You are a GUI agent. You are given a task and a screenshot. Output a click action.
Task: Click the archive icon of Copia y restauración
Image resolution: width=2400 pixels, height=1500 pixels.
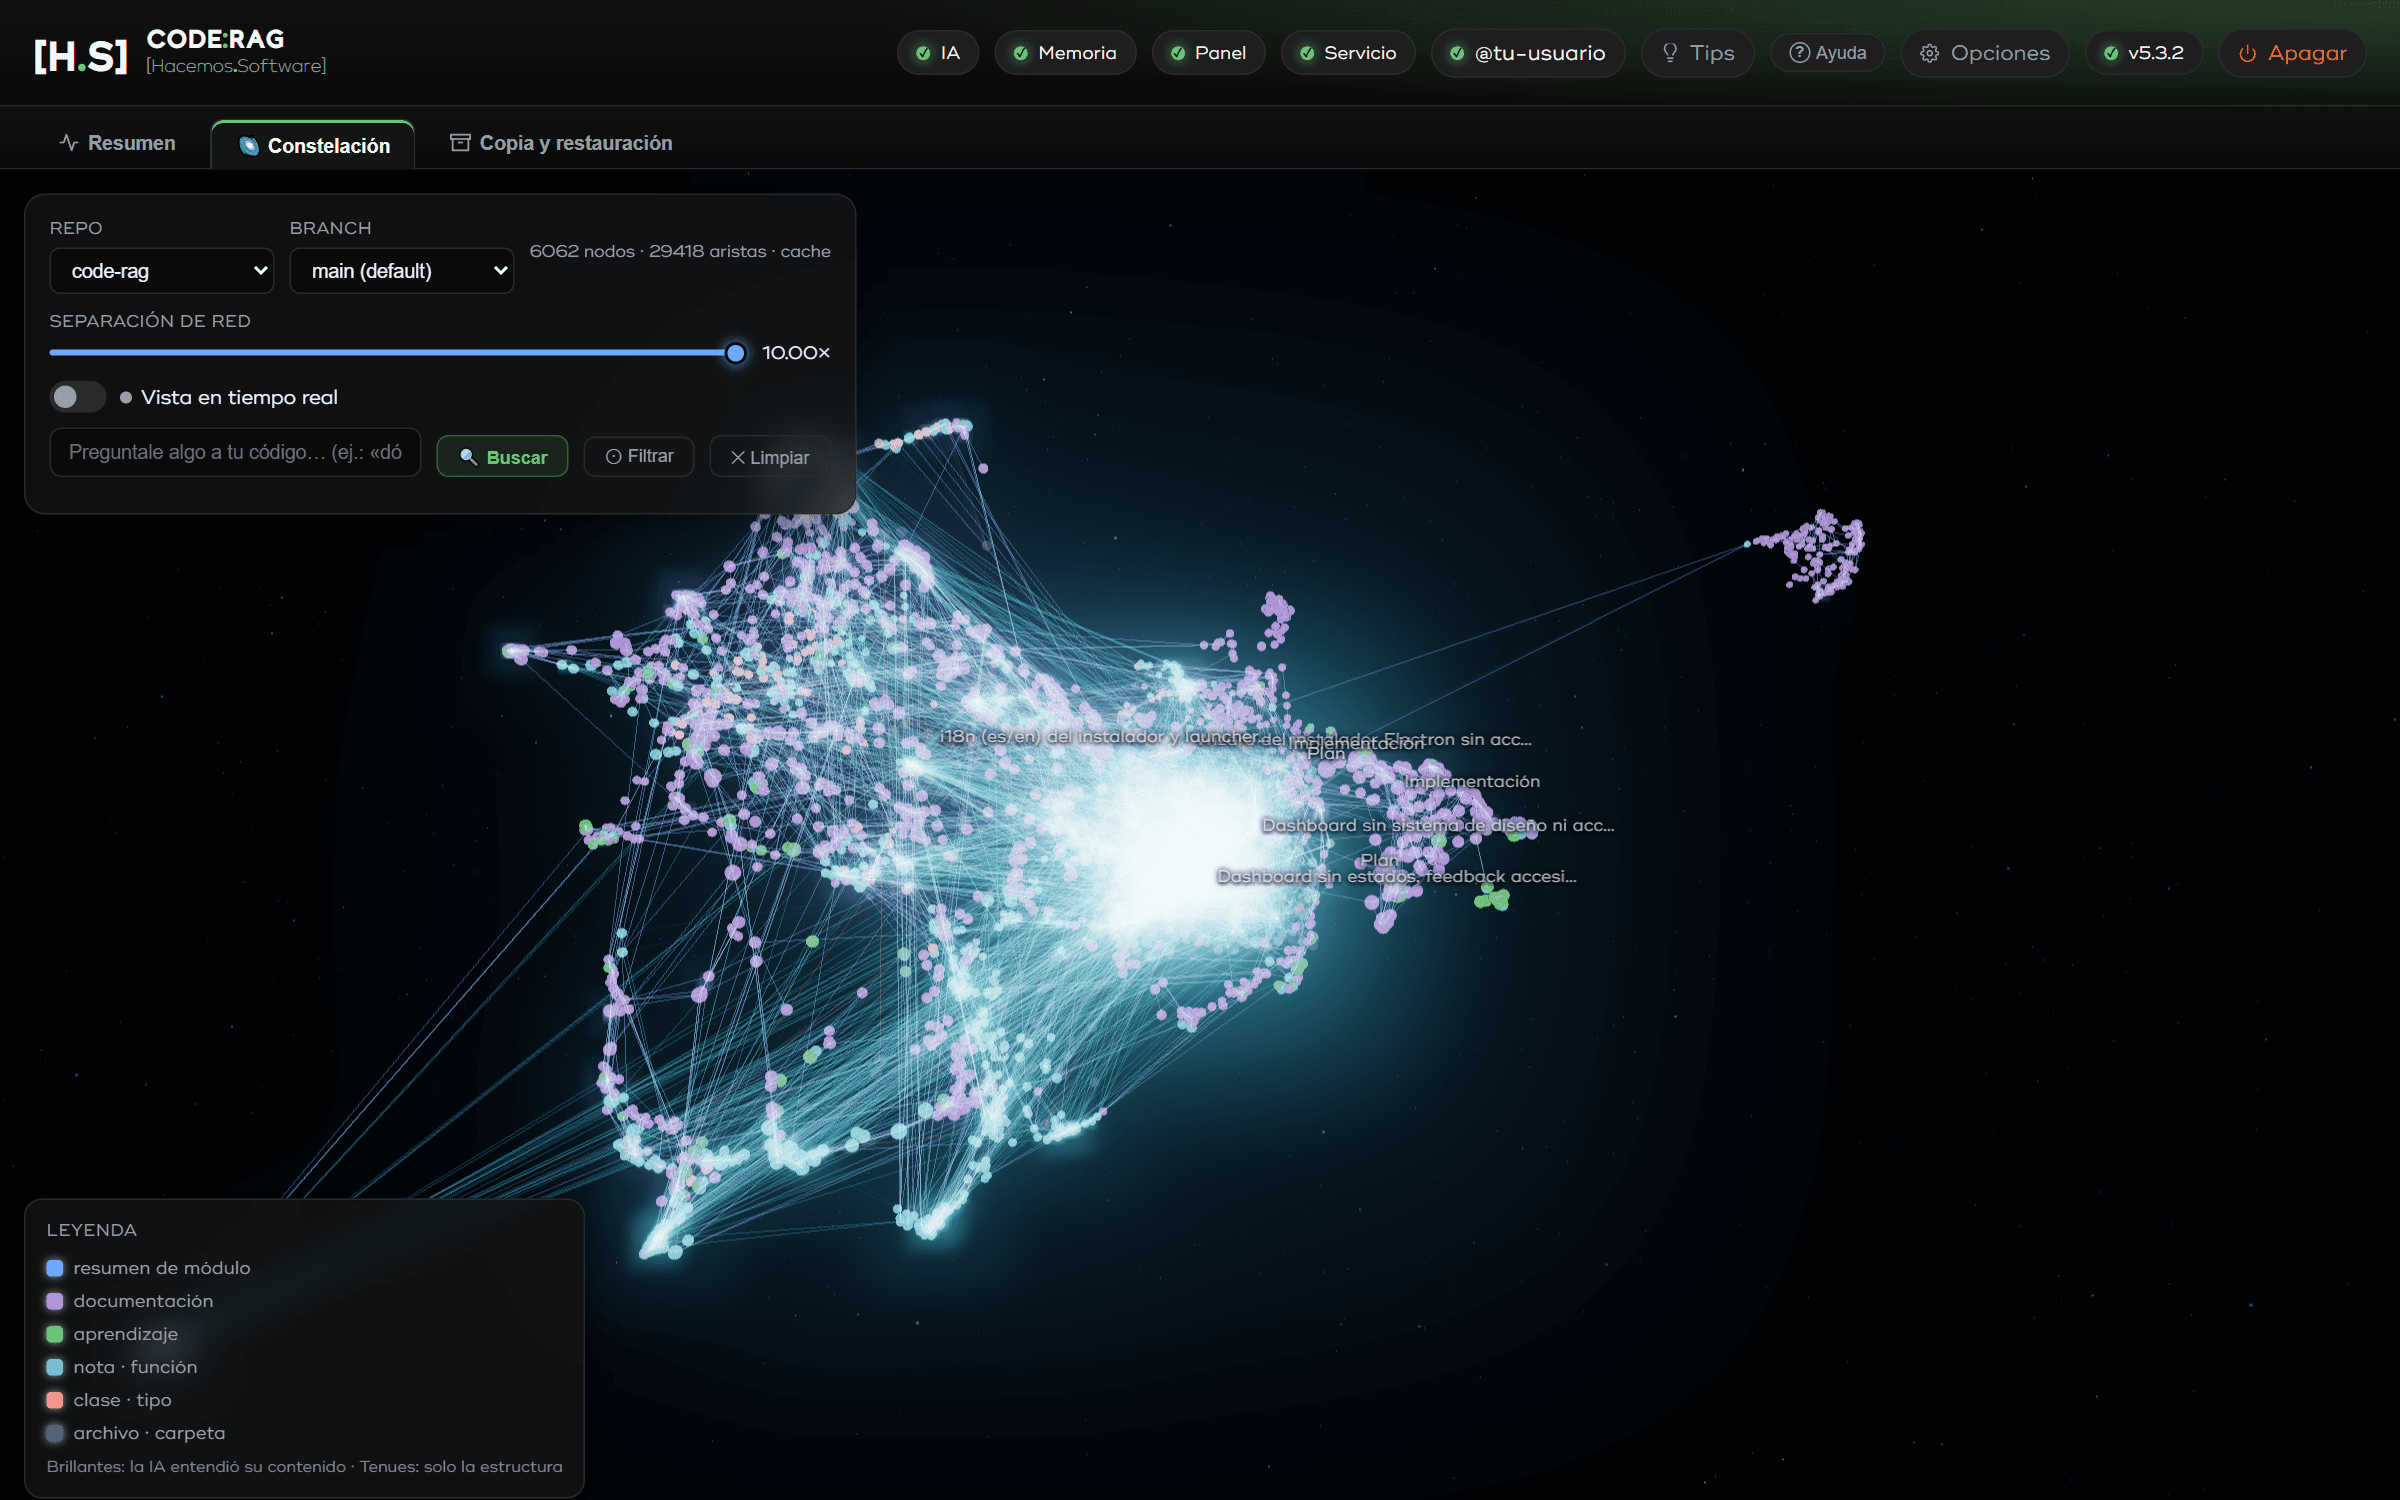(x=460, y=142)
